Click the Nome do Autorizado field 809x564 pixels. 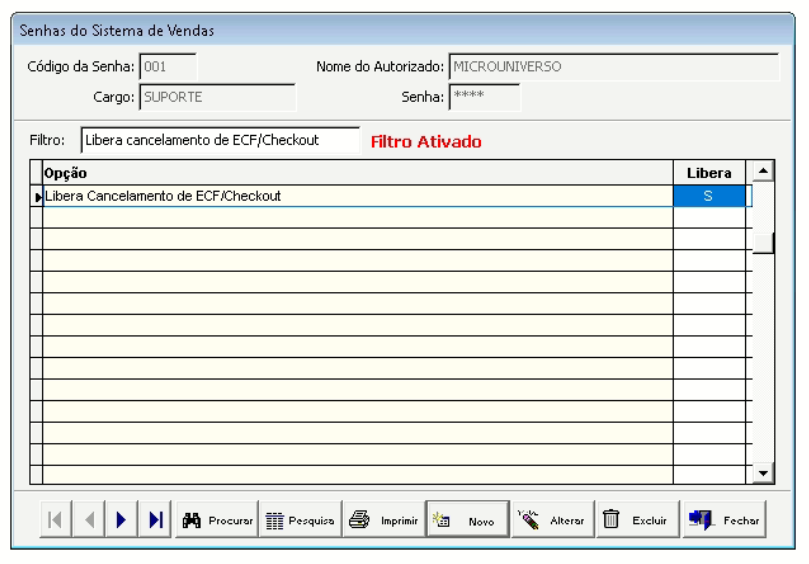[614, 67]
